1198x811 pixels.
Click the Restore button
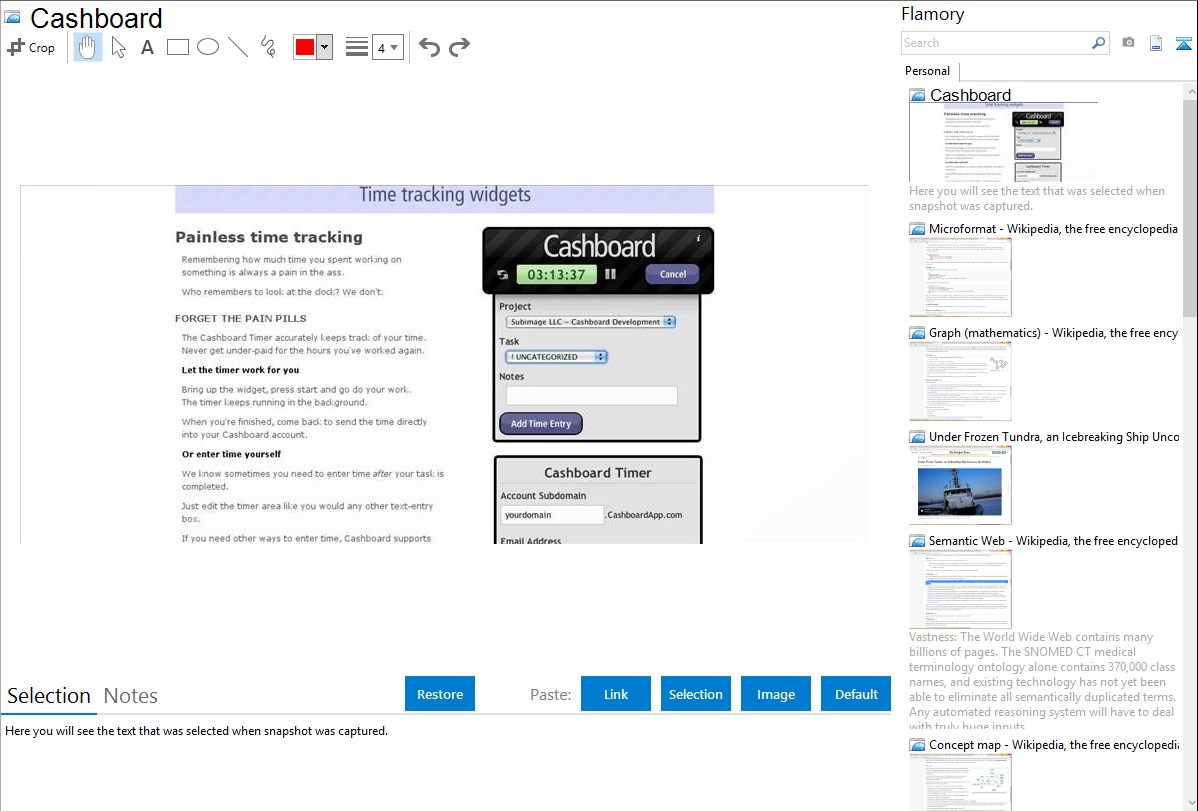(440, 694)
